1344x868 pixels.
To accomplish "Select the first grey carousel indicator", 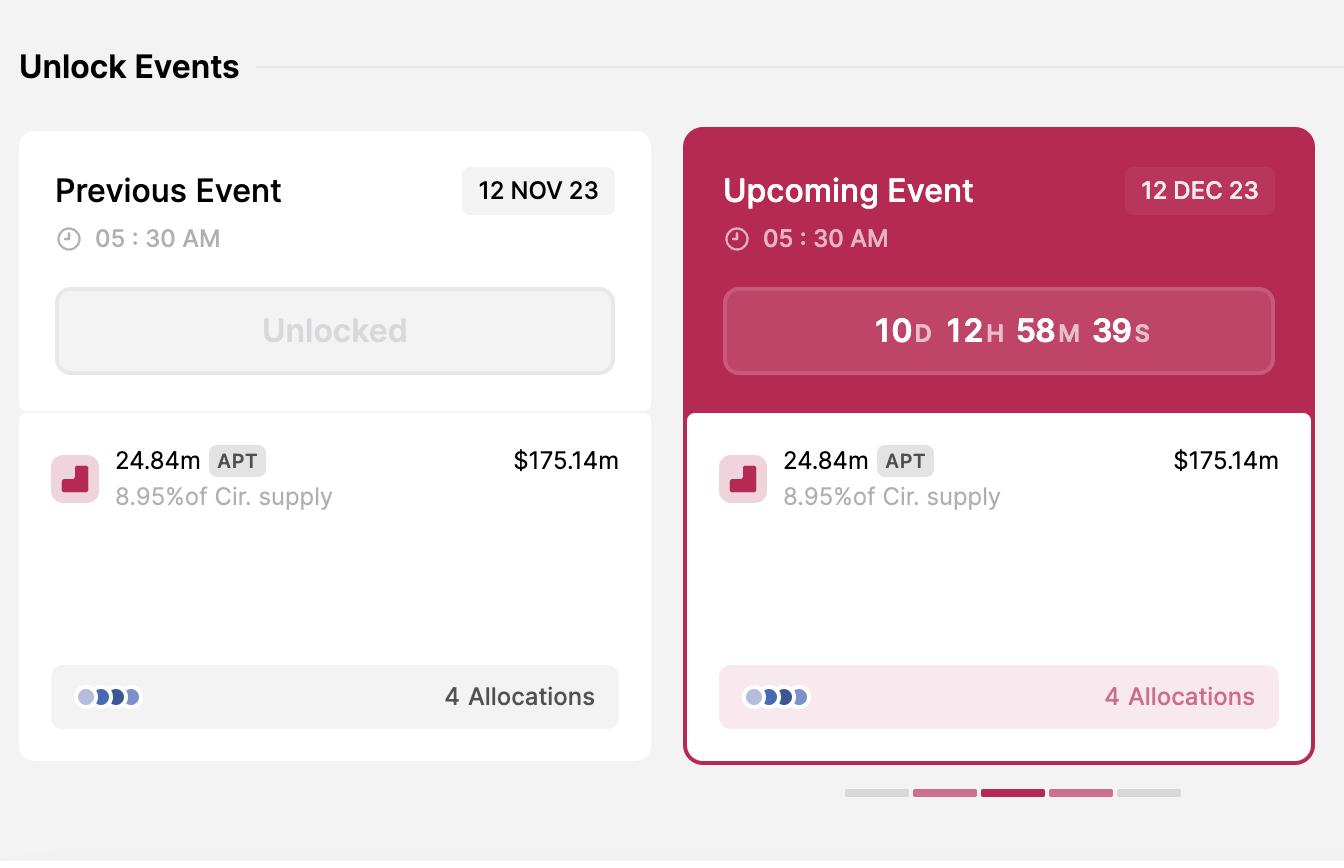I will pos(876,793).
